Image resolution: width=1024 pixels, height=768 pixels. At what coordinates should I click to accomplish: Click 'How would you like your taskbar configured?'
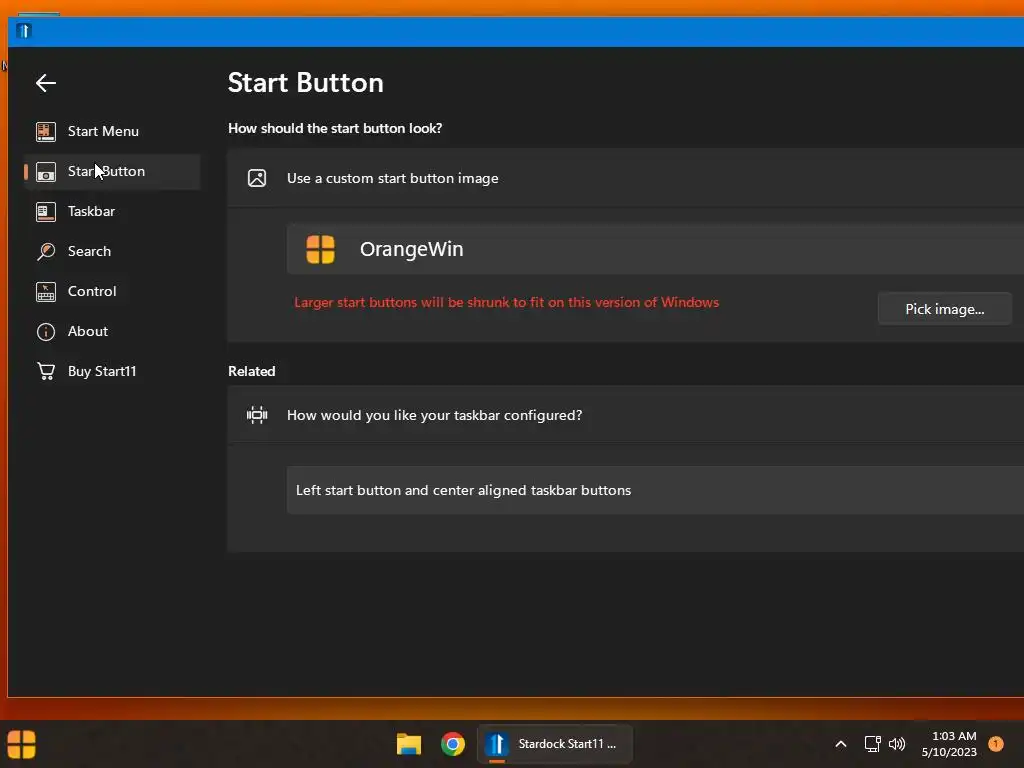point(626,415)
